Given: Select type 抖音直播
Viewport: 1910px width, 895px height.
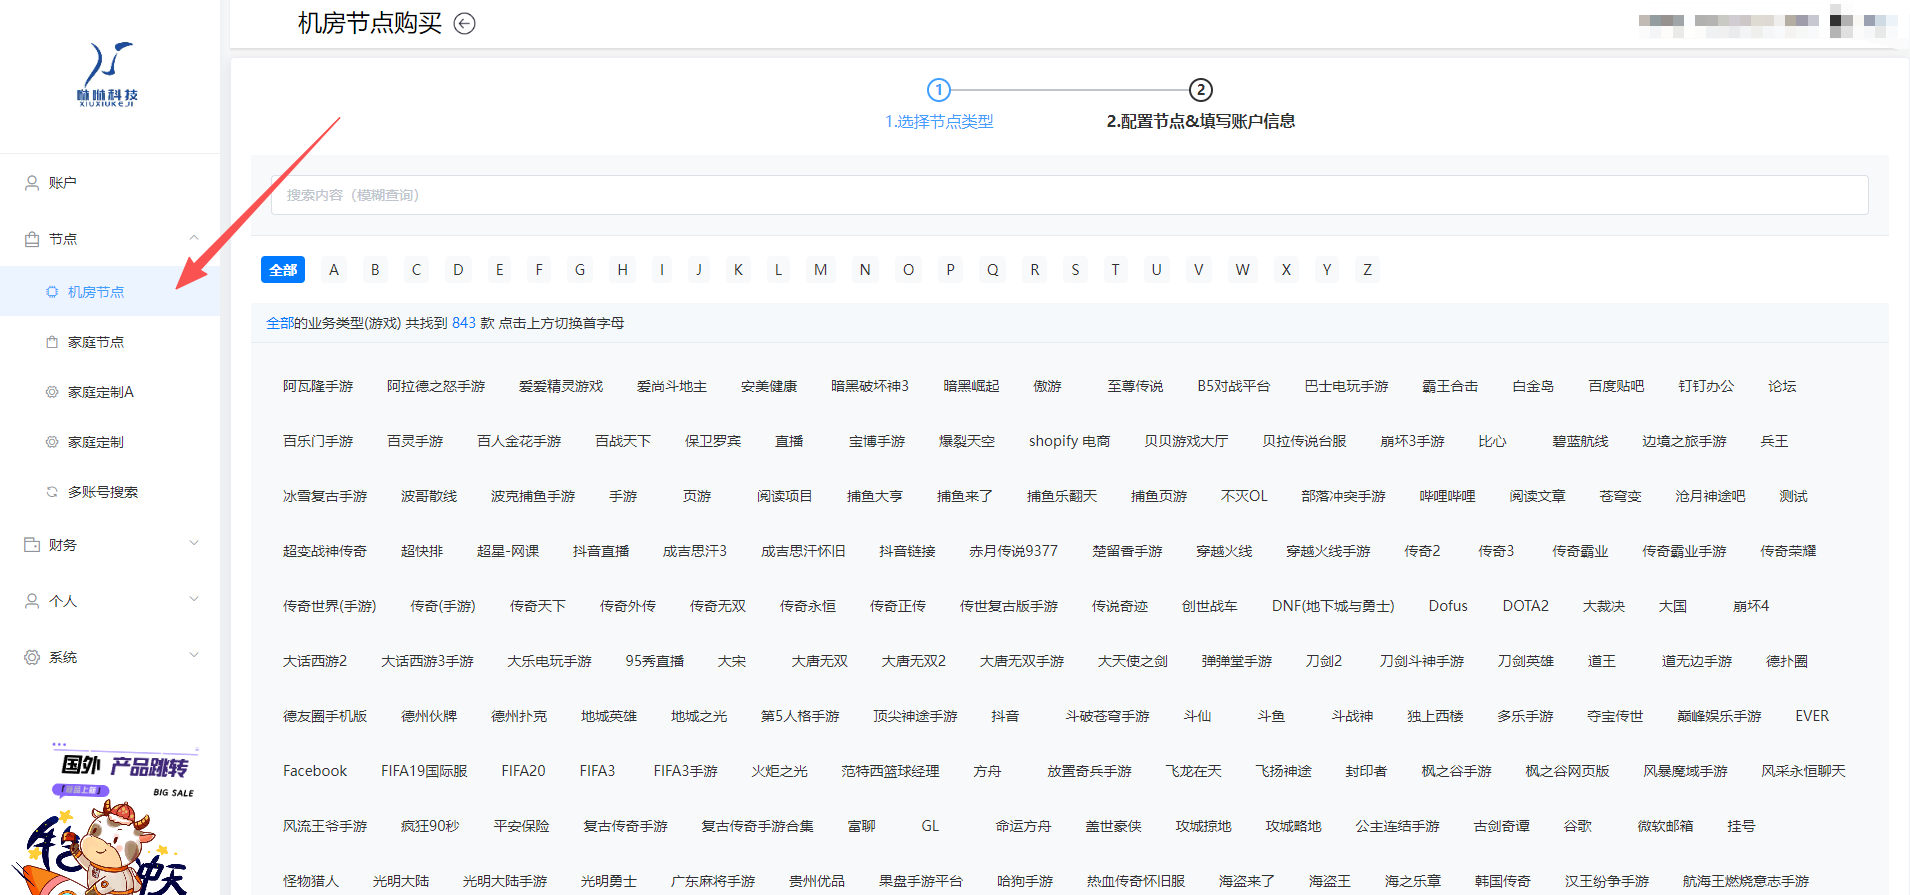Looking at the screenshot, I should [601, 551].
